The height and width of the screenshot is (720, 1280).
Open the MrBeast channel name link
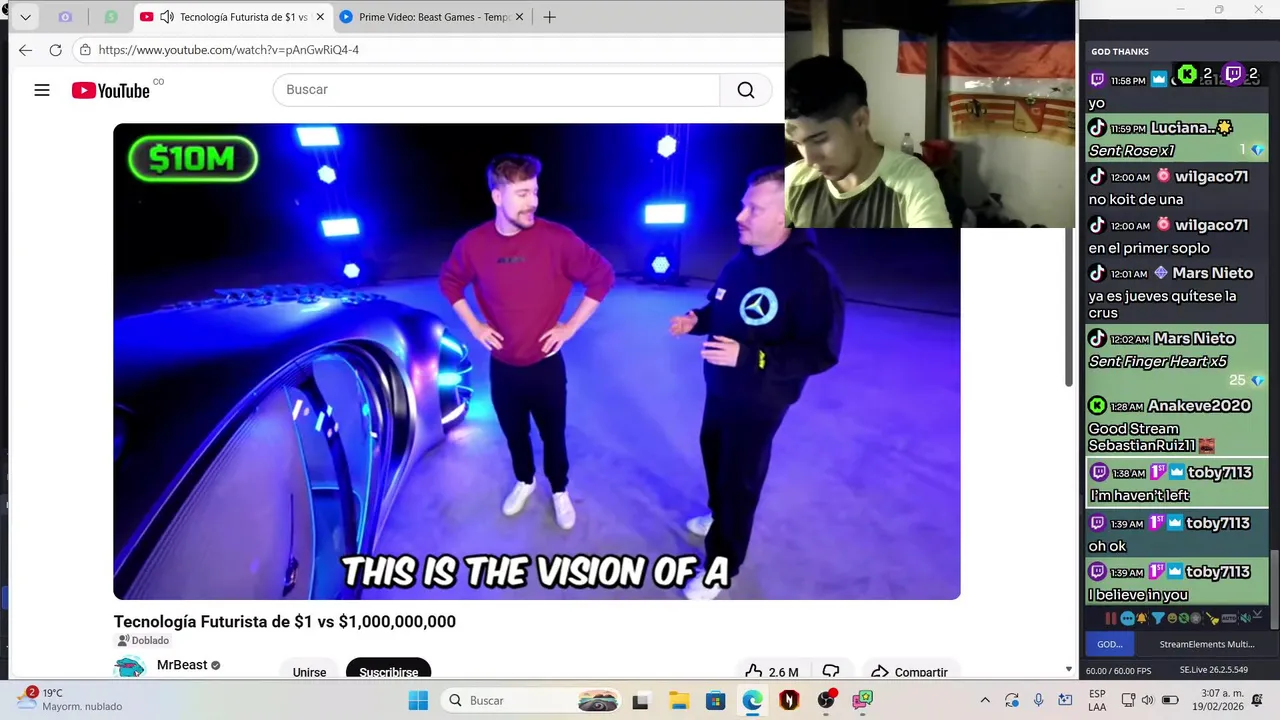click(182, 665)
